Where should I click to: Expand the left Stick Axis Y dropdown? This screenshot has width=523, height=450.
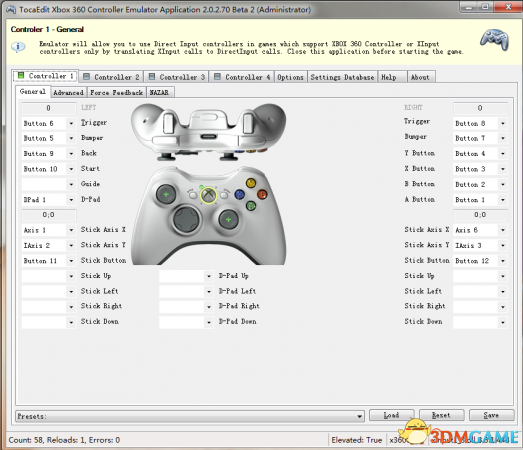coord(71,245)
